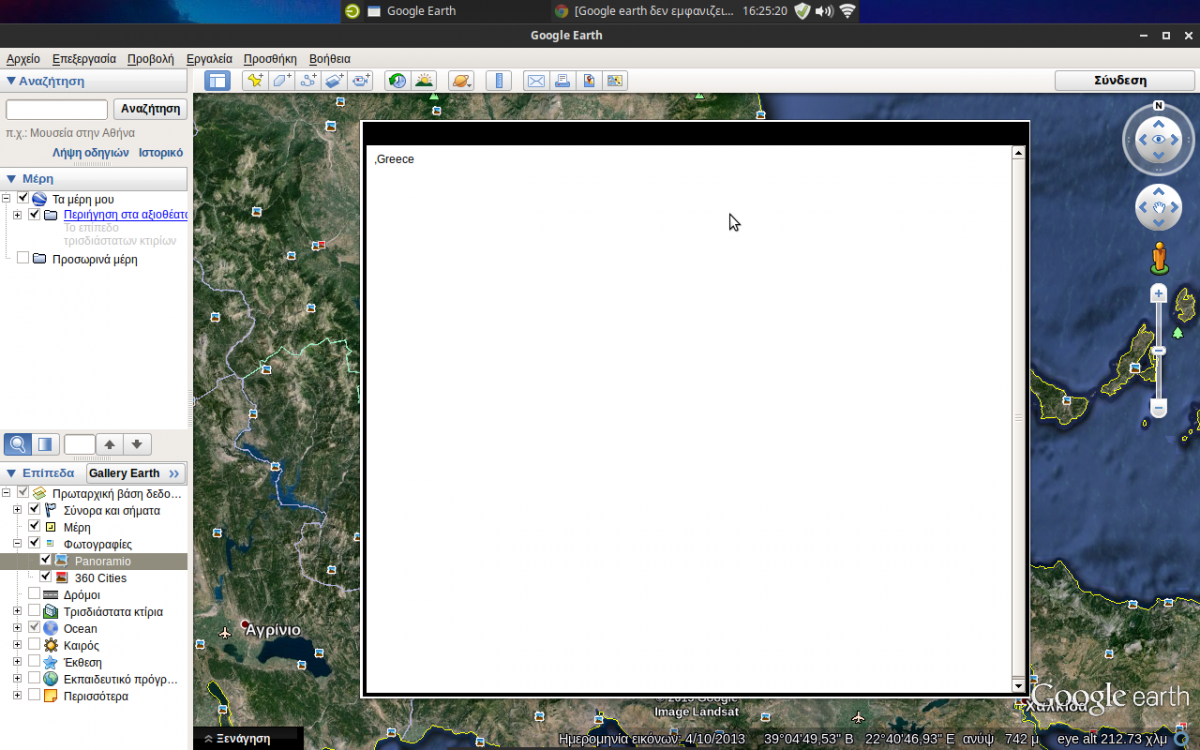Screen dimensions: 1200x750
Task: Add a path from the toolbar
Action: point(308,81)
